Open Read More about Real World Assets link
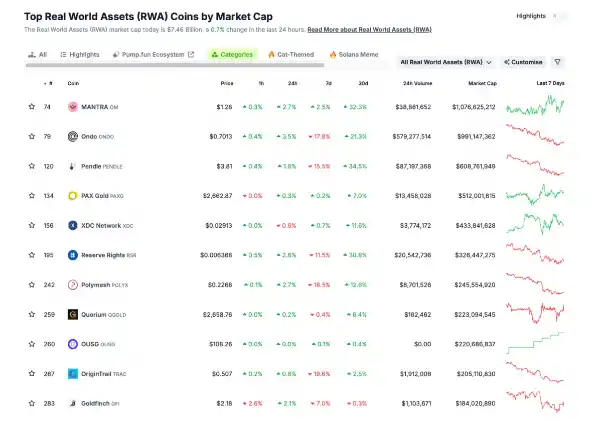 (x=369, y=30)
